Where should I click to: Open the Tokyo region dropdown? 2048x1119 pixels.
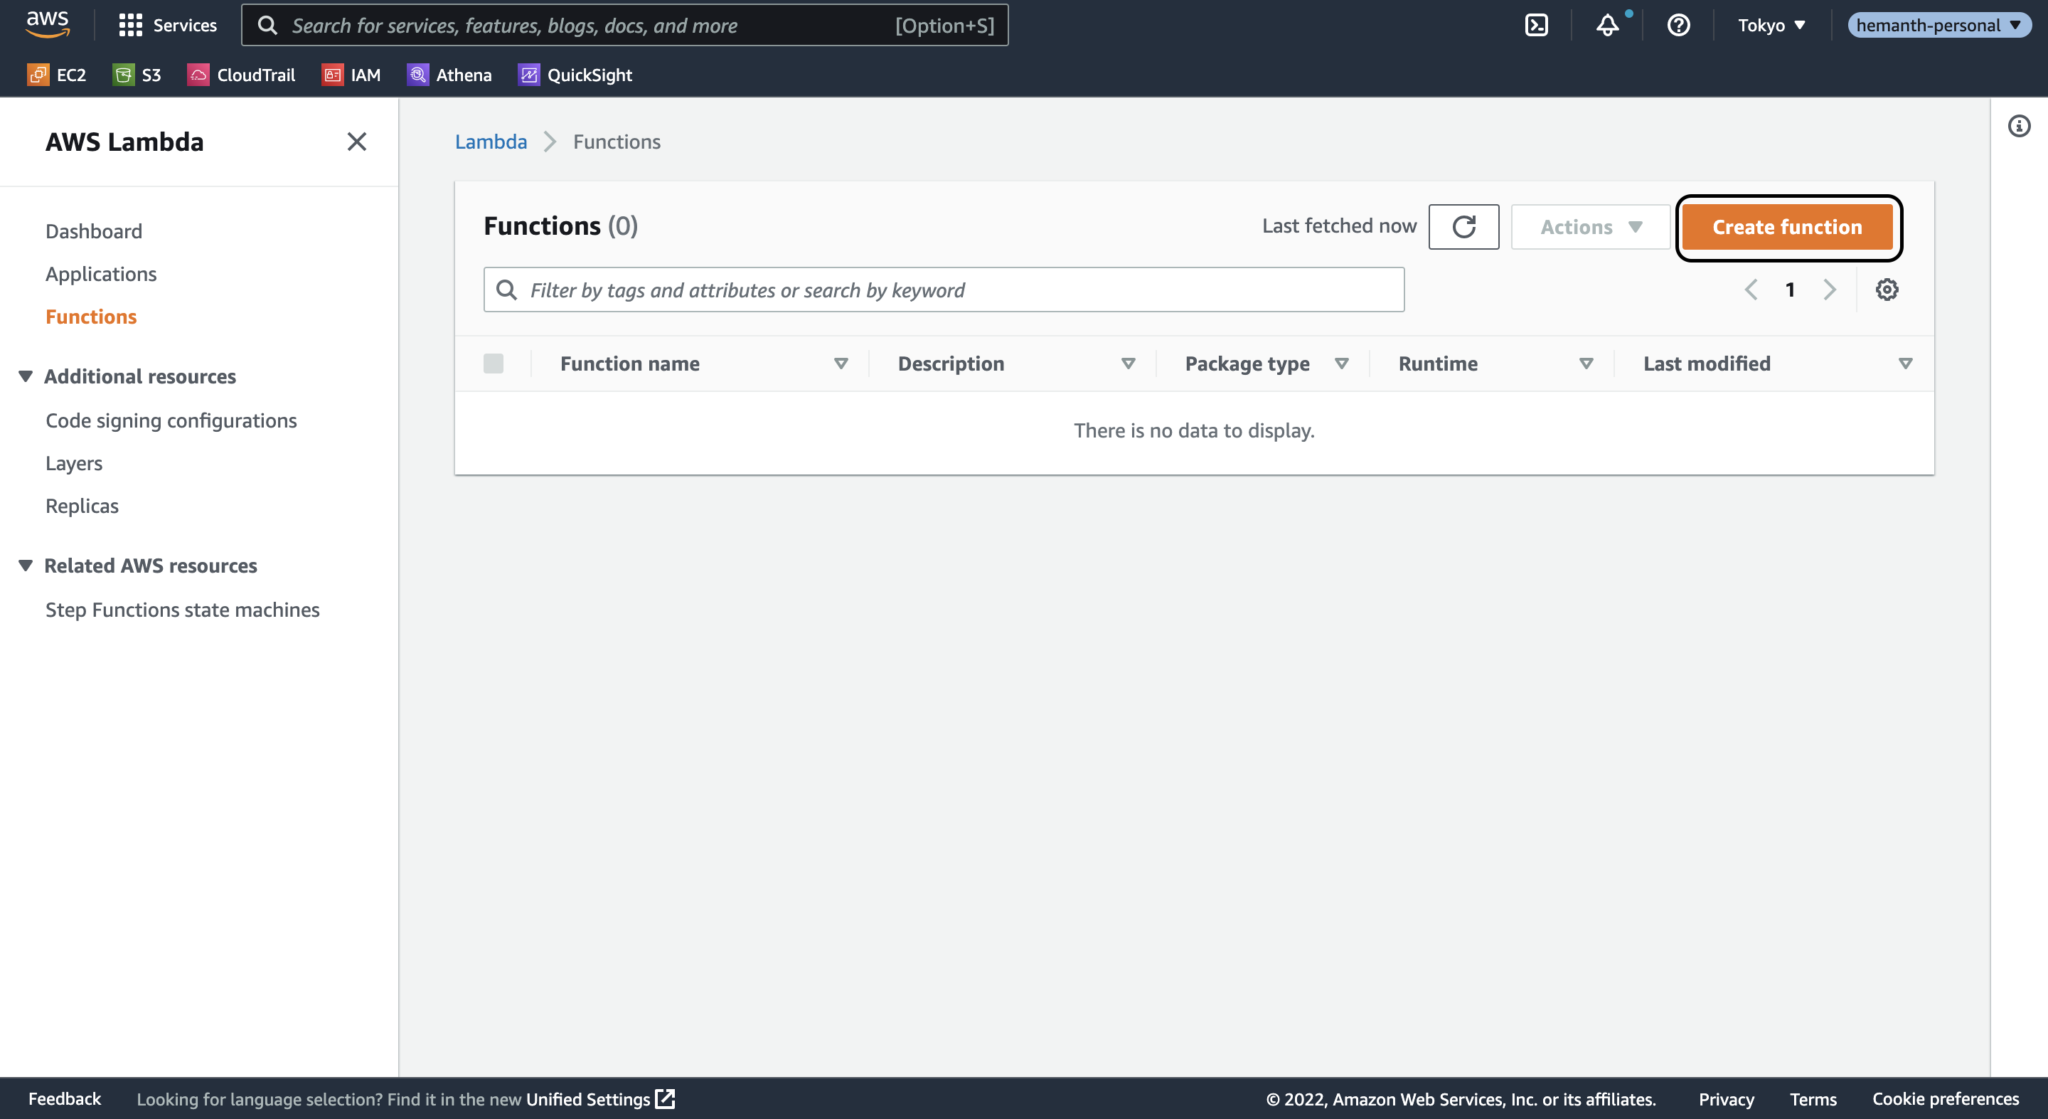tap(1771, 25)
